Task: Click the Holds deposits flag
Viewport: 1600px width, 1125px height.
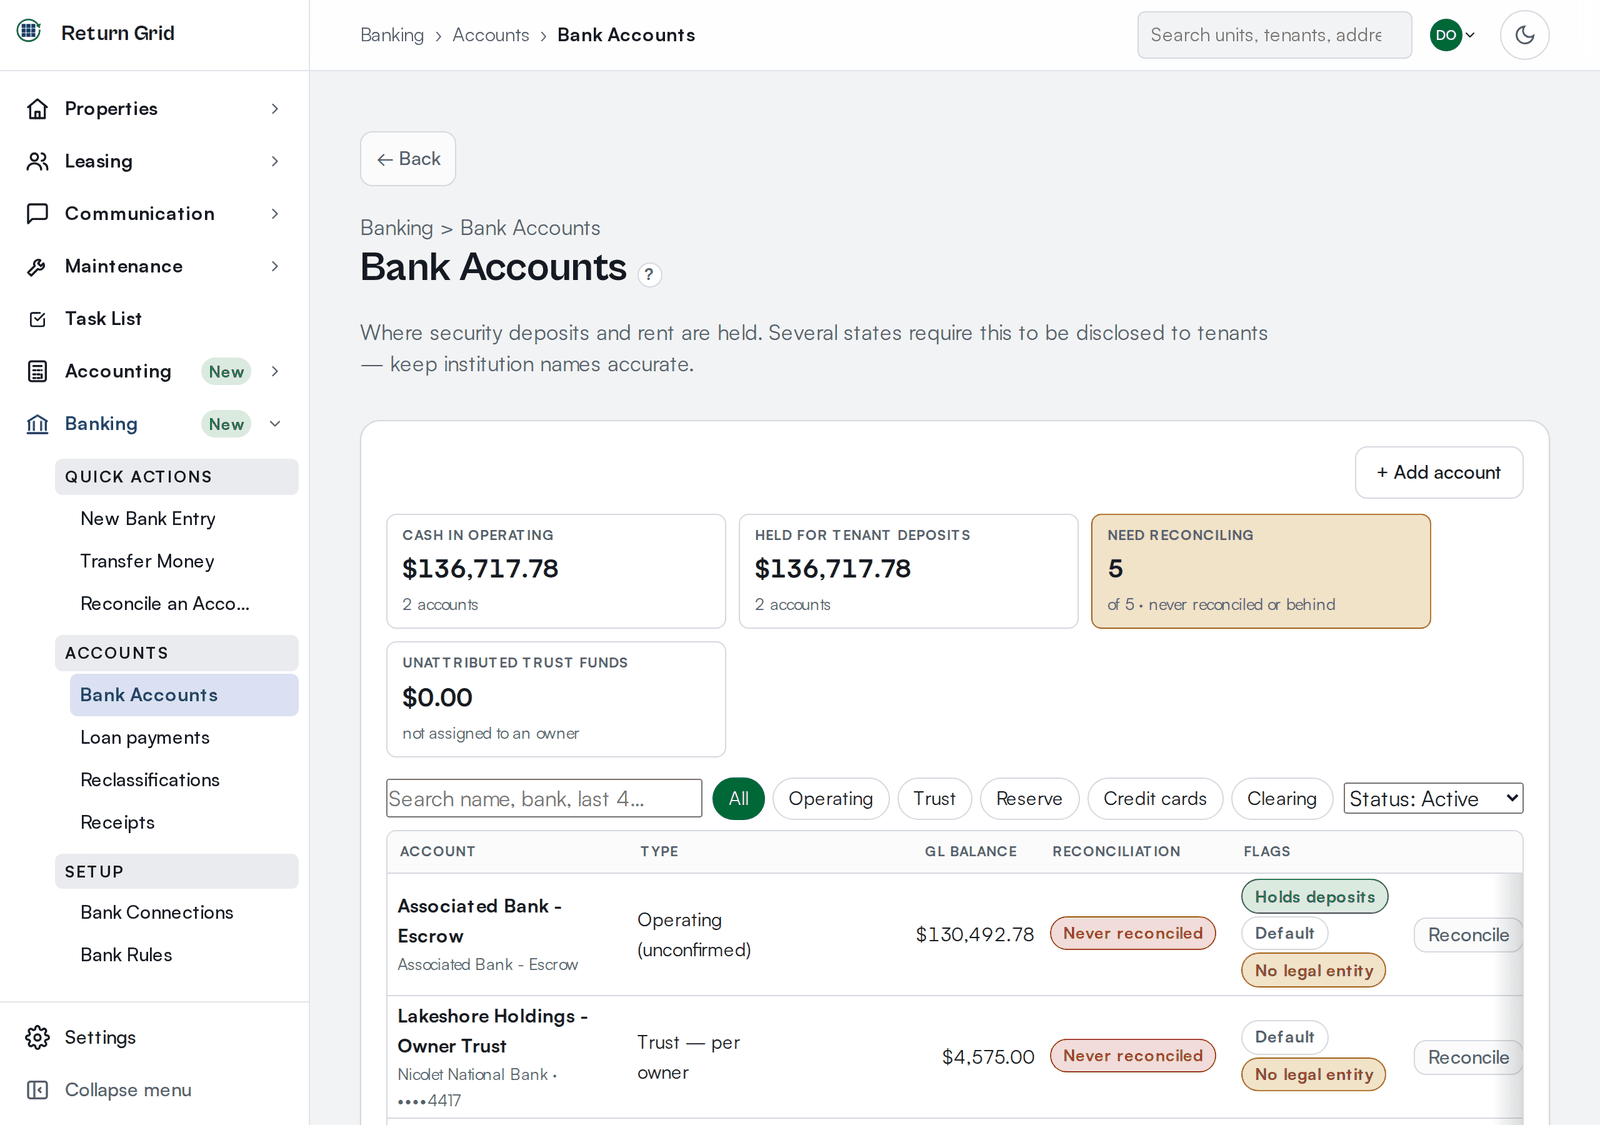Action: click(x=1314, y=897)
